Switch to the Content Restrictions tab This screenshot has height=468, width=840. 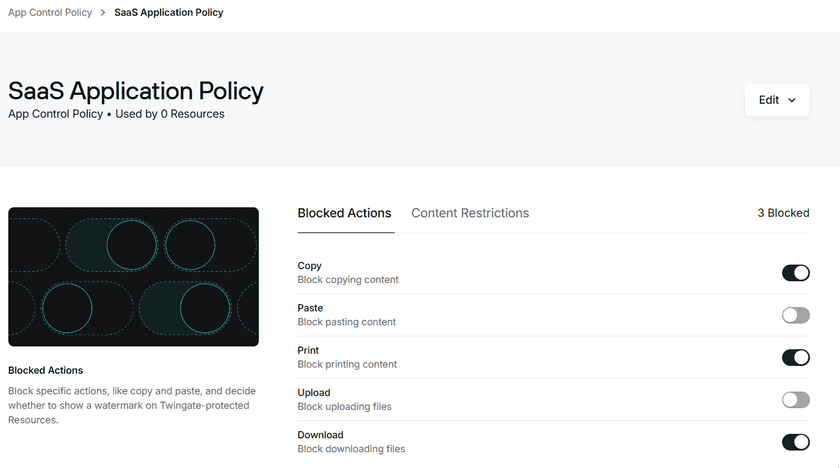470,213
